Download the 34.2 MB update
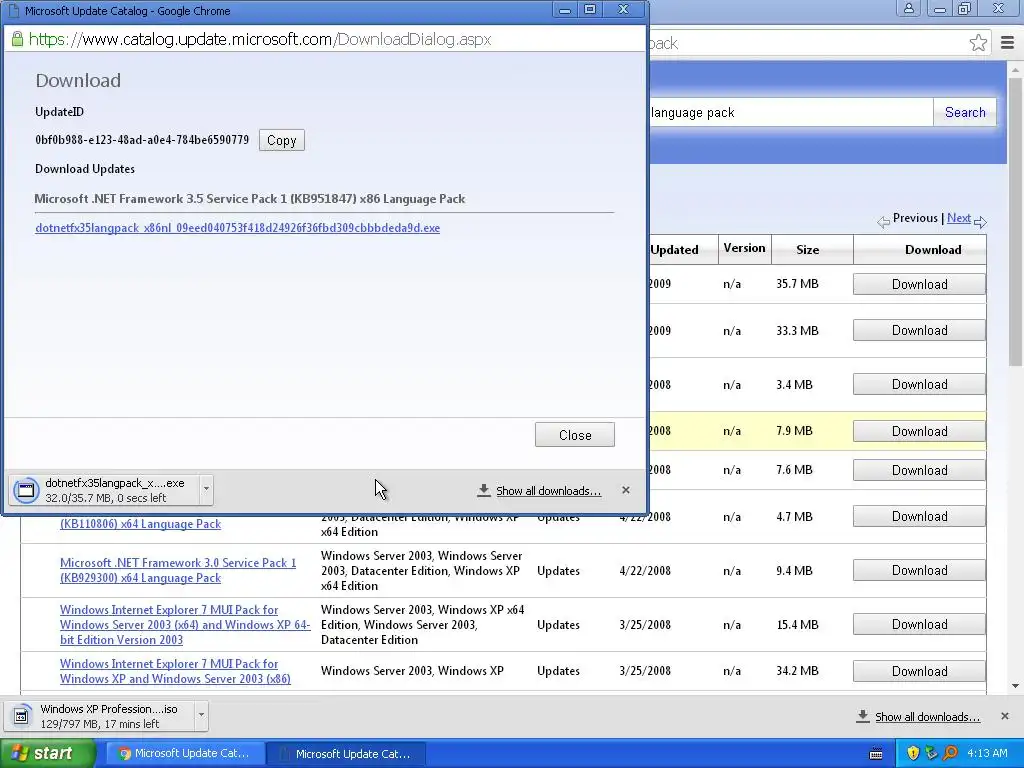The image size is (1024, 768). click(x=920, y=671)
